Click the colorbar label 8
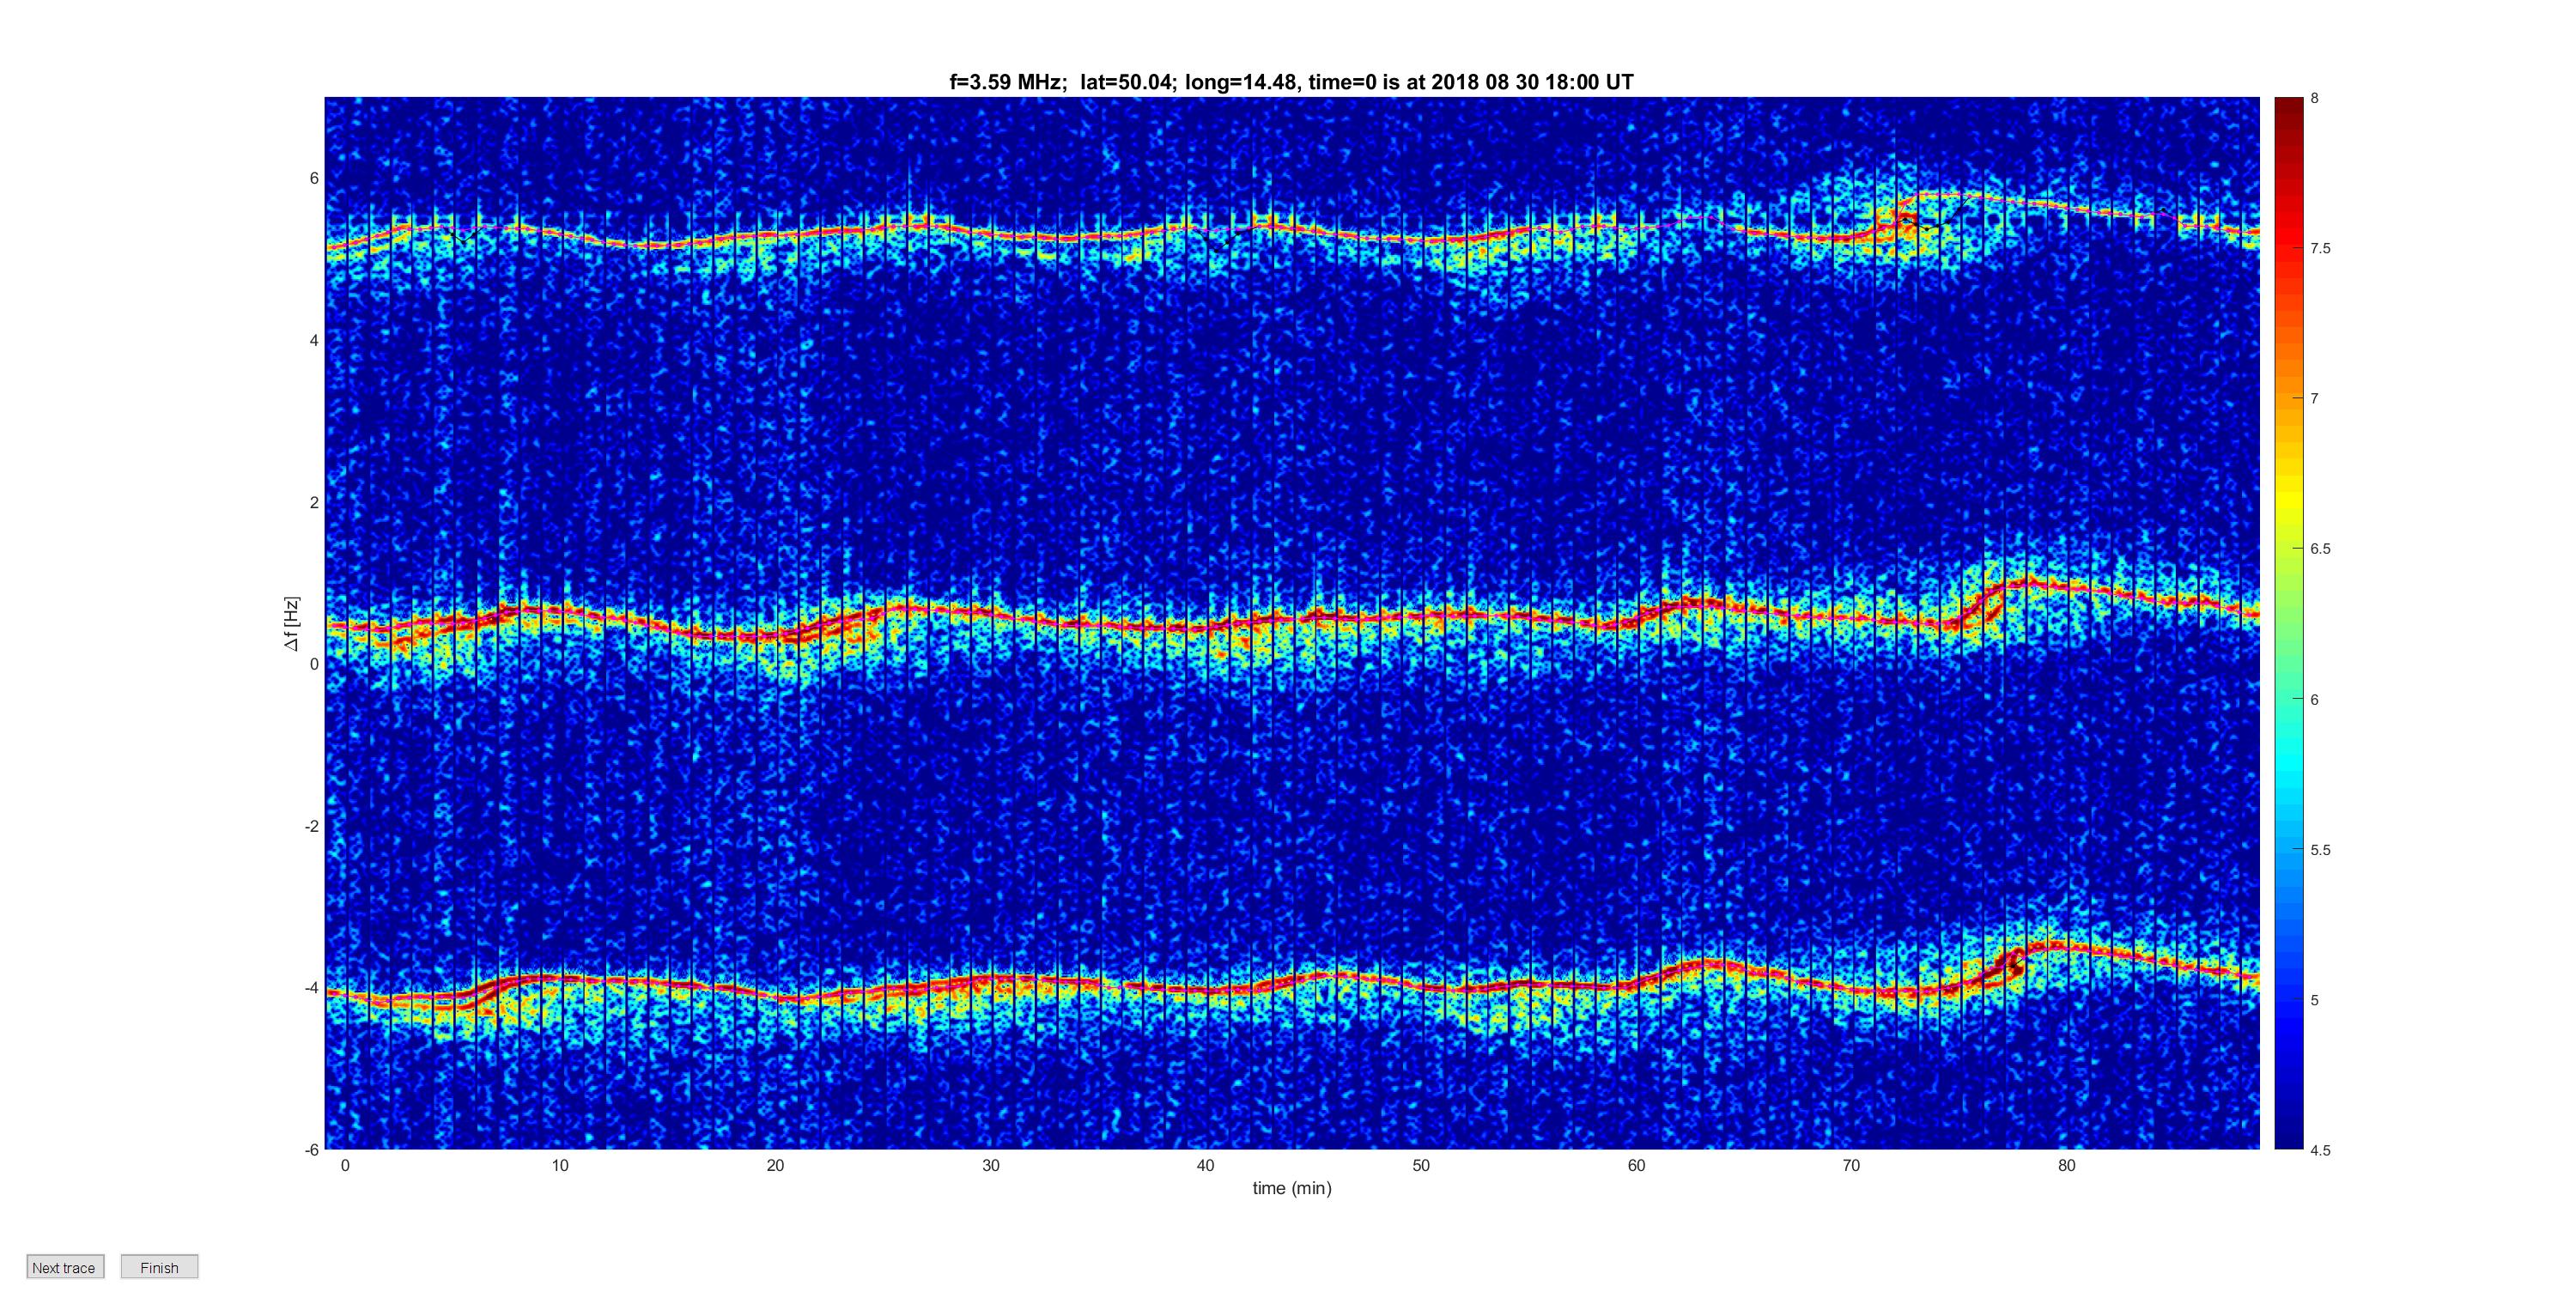This screenshot has width=2576, height=1292. tap(2314, 98)
